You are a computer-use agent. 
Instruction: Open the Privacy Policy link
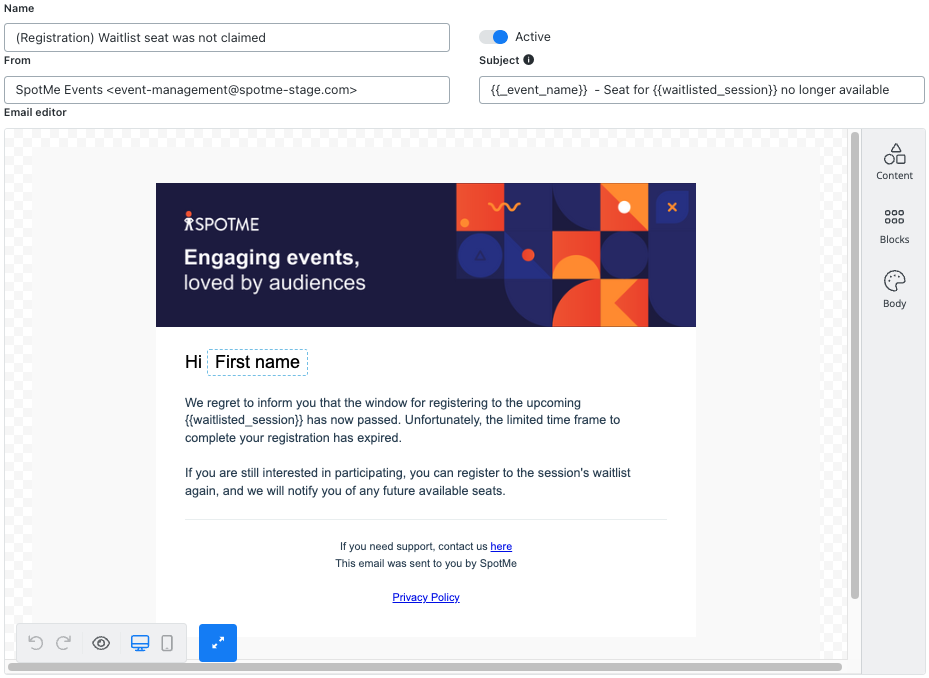pos(425,597)
